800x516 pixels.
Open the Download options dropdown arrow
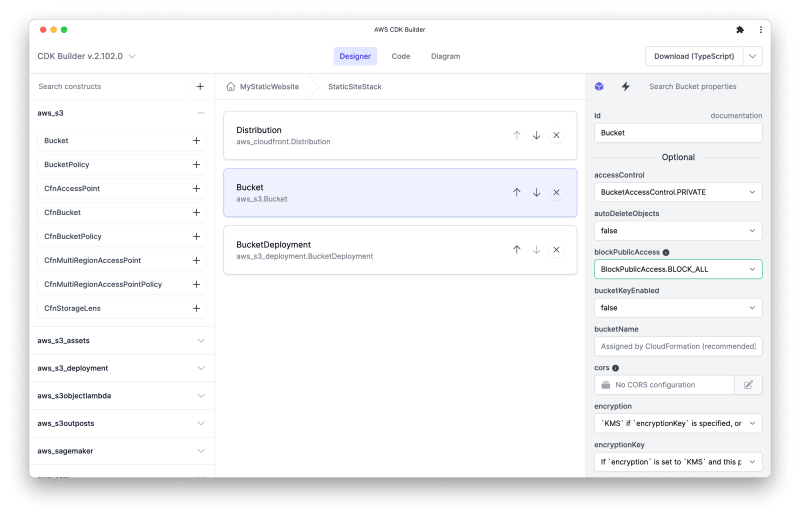pos(753,56)
